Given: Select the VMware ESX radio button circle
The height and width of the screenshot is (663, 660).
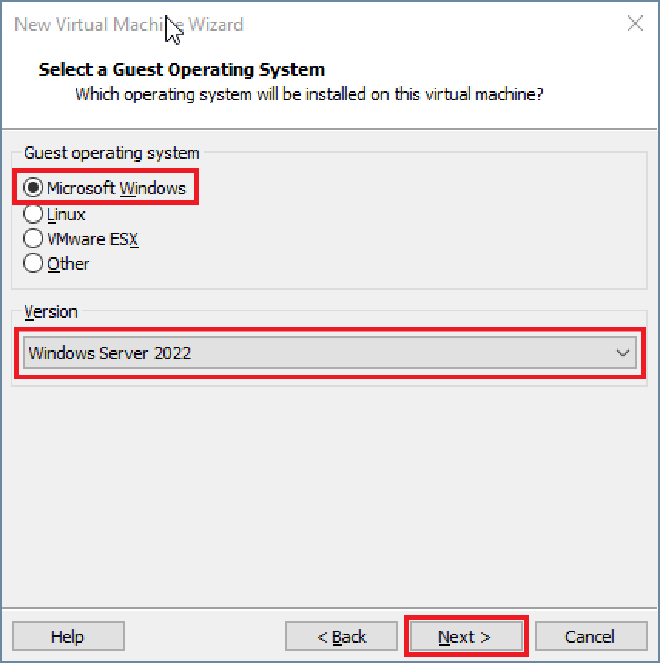Looking at the screenshot, I should pos(33,239).
